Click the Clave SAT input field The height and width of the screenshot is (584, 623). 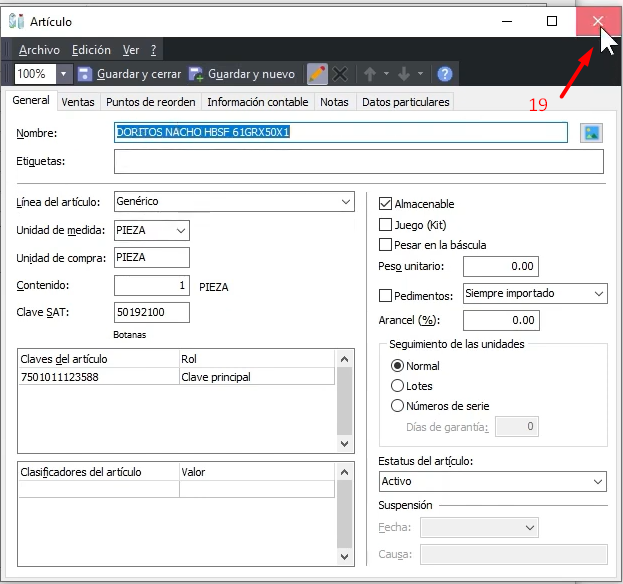152,313
